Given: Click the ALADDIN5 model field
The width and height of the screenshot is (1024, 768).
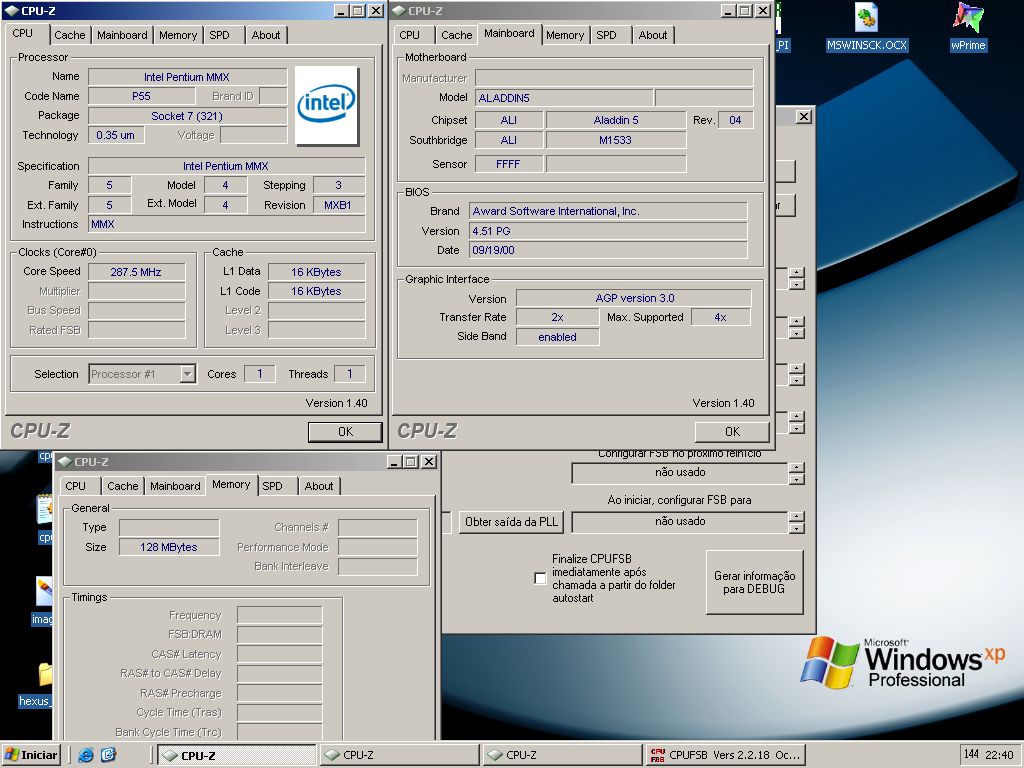Looking at the screenshot, I should pos(564,98).
